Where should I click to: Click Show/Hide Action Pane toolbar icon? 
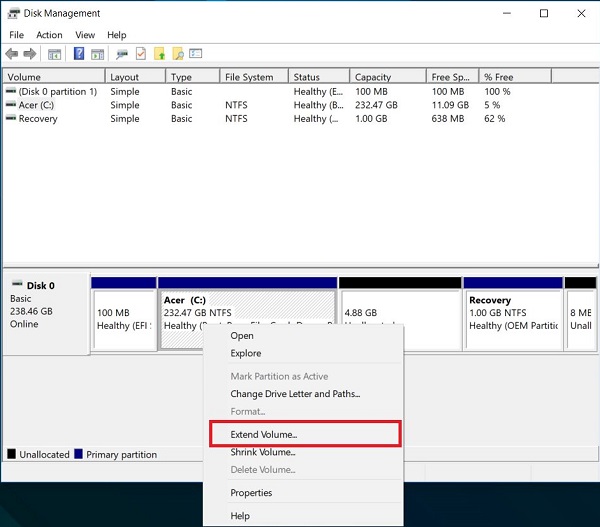pyautogui.click(x=98, y=54)
